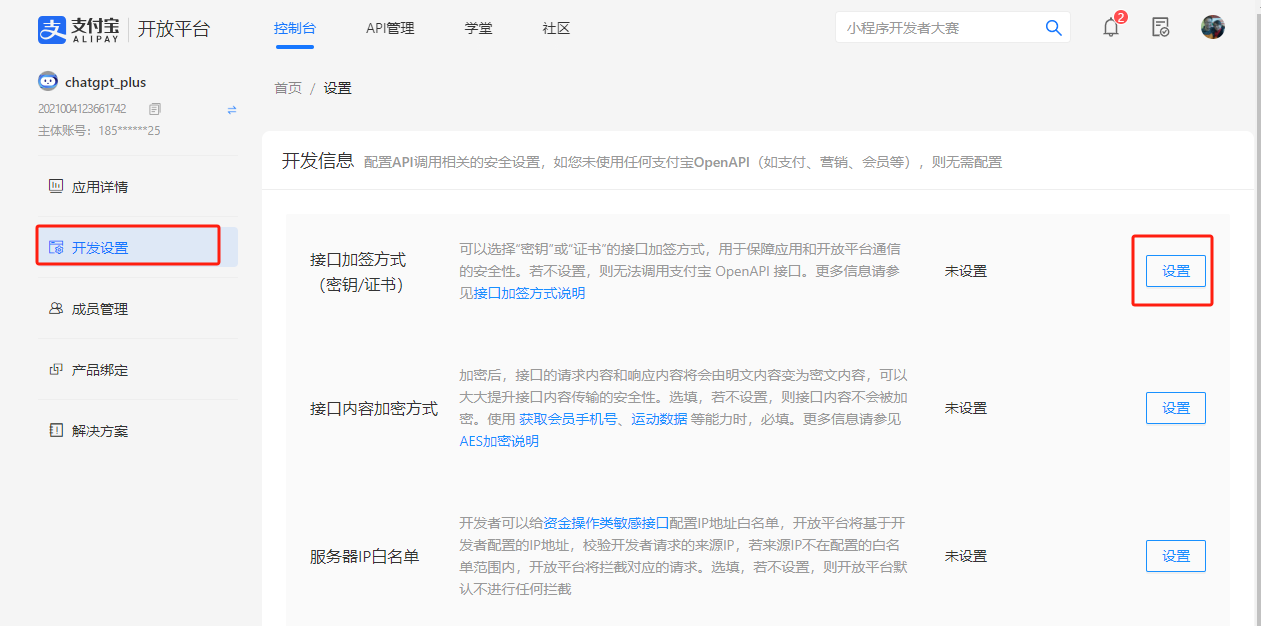Viewport: 1261px width, 626px height.
Task: Go to the 社区 community section
Action: [556, 28]
